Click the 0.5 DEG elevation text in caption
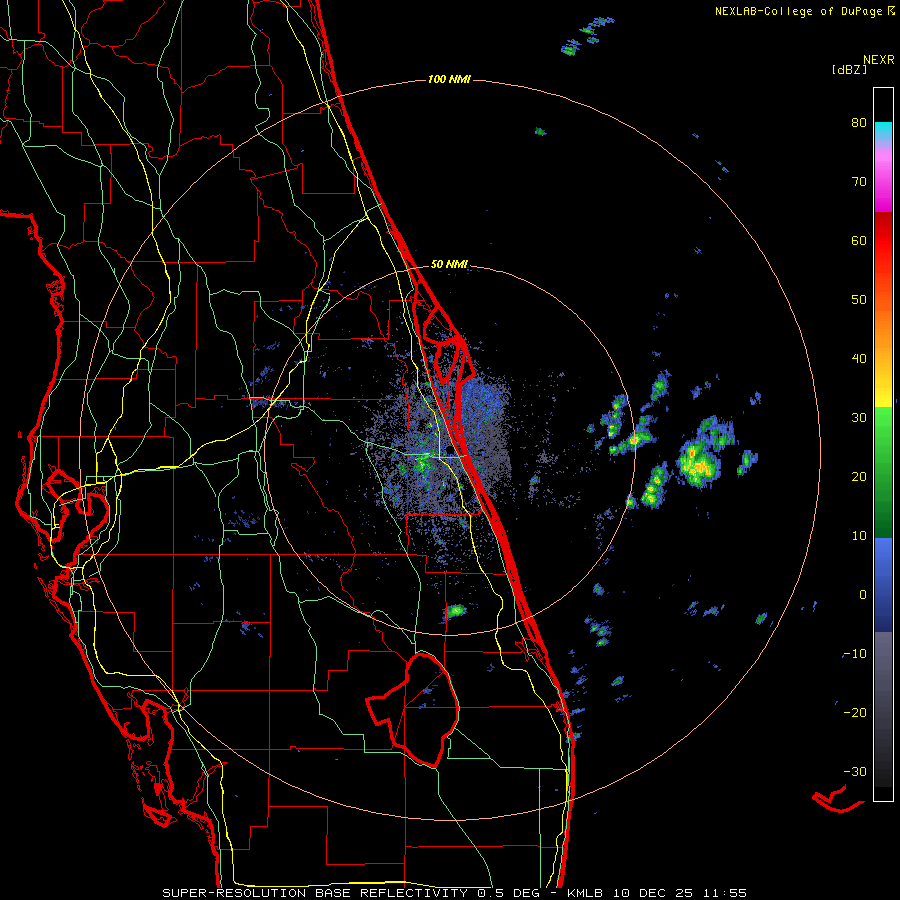900x900 pixels. 509,893
